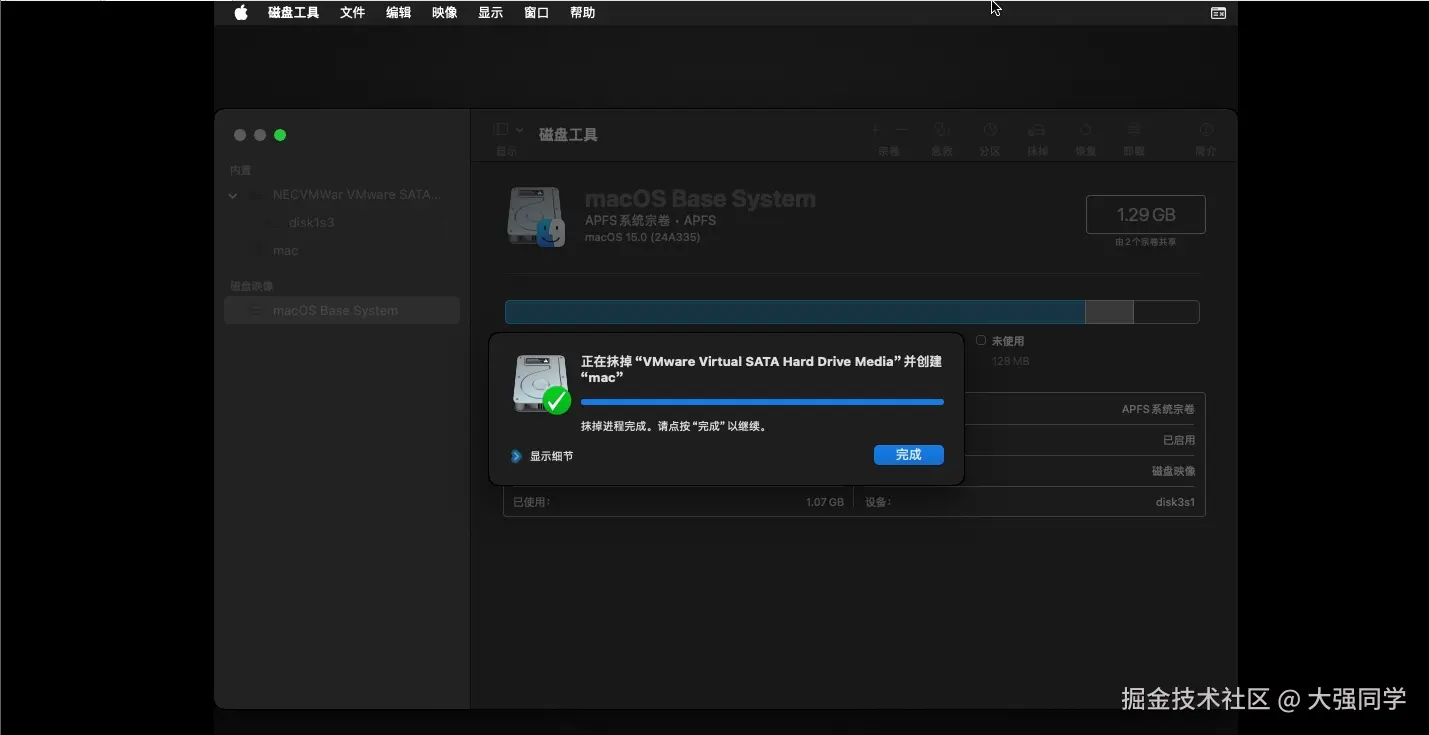Click the menu bar icon at top right
The image size is (1429, 735).
[1218, 13]
